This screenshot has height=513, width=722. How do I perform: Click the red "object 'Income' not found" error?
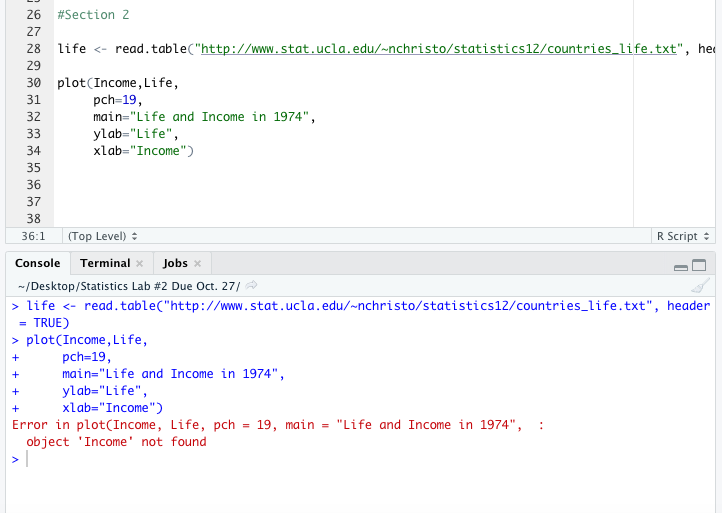point(116,442)
